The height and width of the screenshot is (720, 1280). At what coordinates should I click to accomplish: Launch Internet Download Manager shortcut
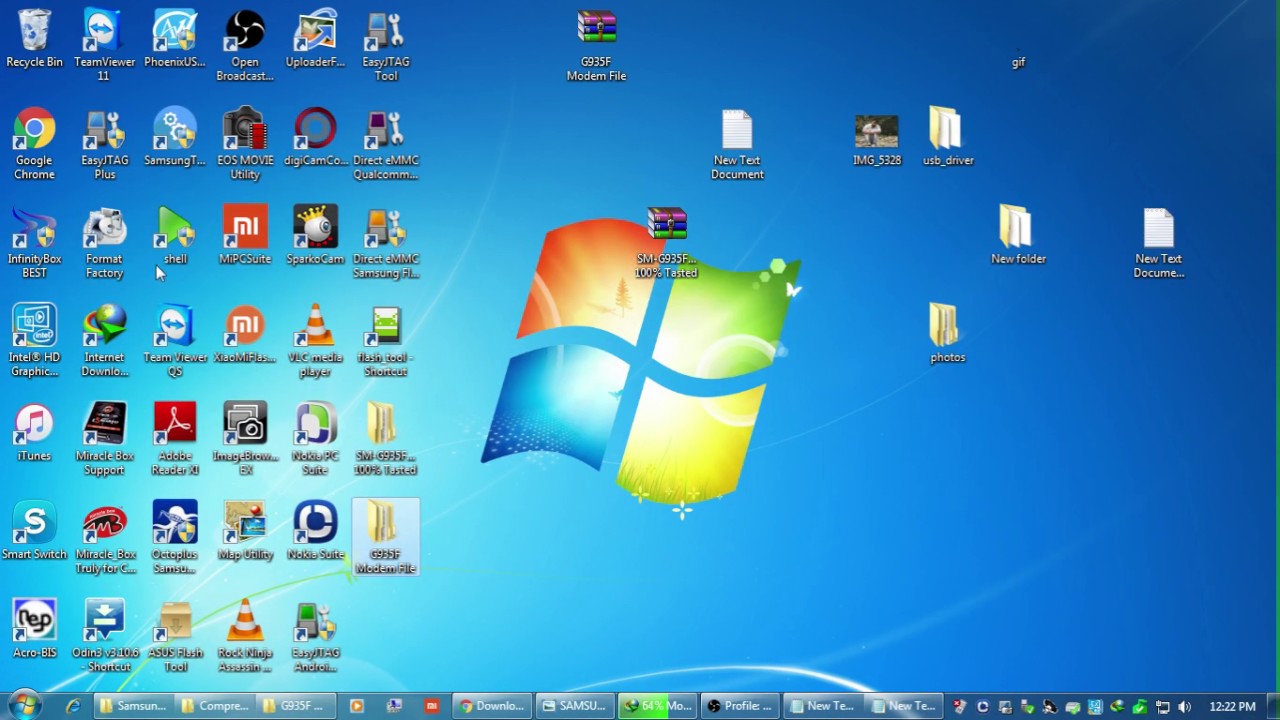pos(104,341)
